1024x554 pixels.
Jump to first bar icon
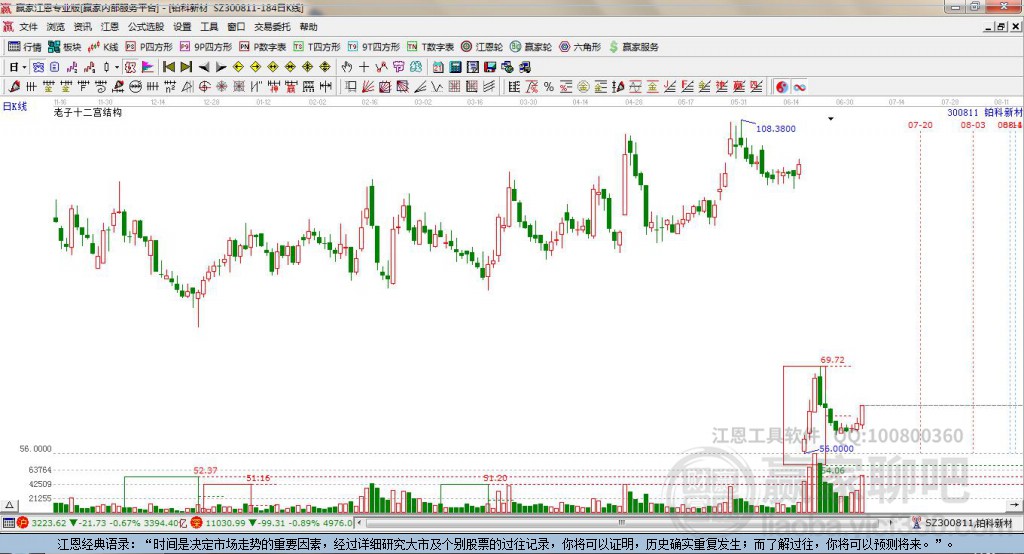(169, 67)
